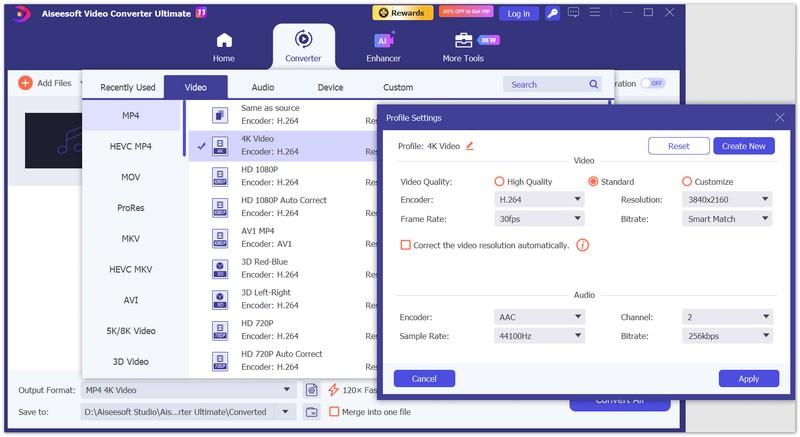Open the hamburger menu icon
The height and width of the screenshot is (437, 800).
pyautogui.click(x=595, y=12)
